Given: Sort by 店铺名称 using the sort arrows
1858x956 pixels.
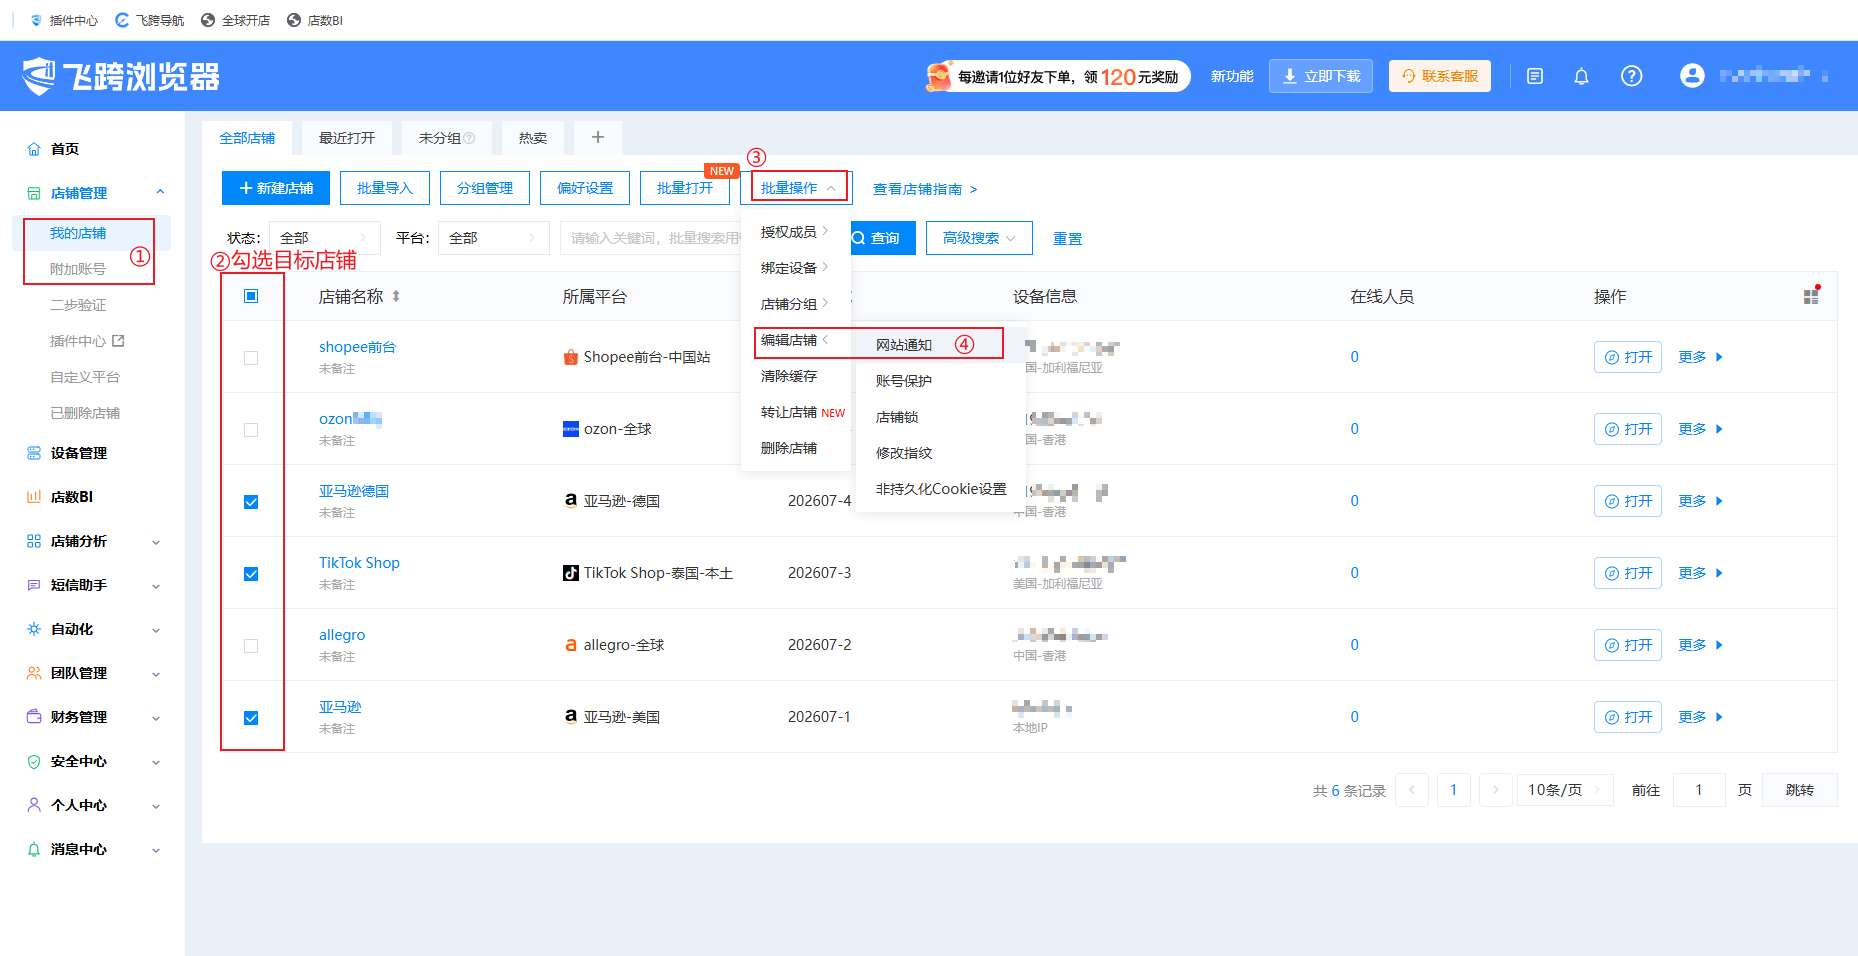Looking at the screenshot, I should pos(396,296).
